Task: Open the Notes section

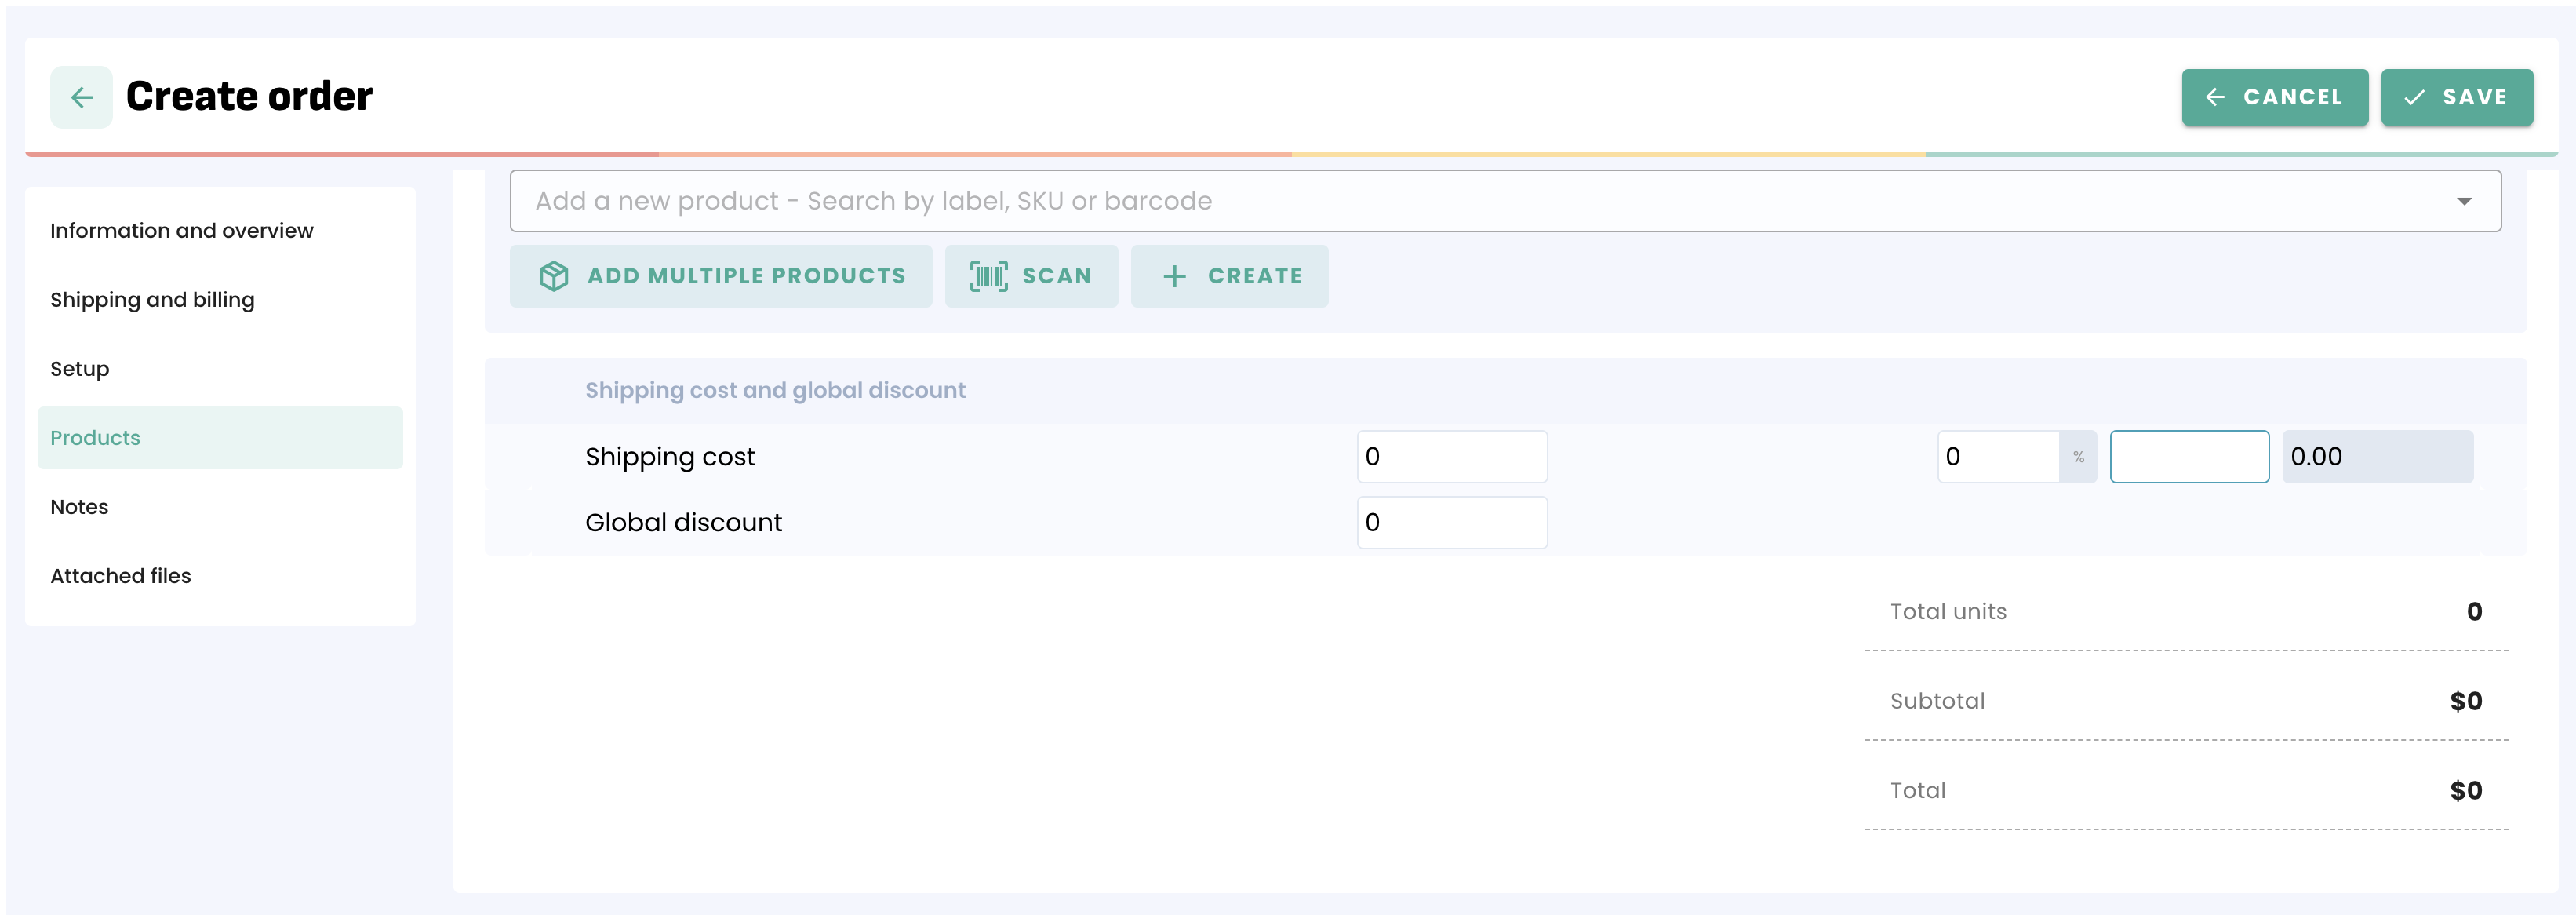Action: tap(79, 507)
